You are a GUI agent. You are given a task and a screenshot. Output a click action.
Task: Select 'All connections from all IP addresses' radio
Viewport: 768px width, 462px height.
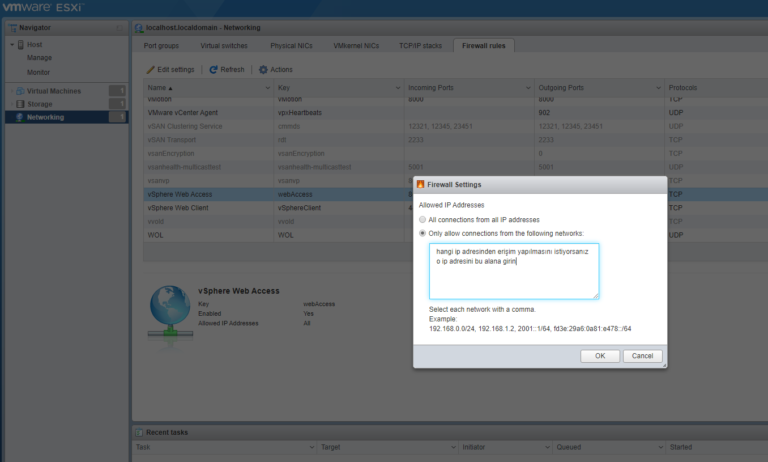(x=422, y=219)
